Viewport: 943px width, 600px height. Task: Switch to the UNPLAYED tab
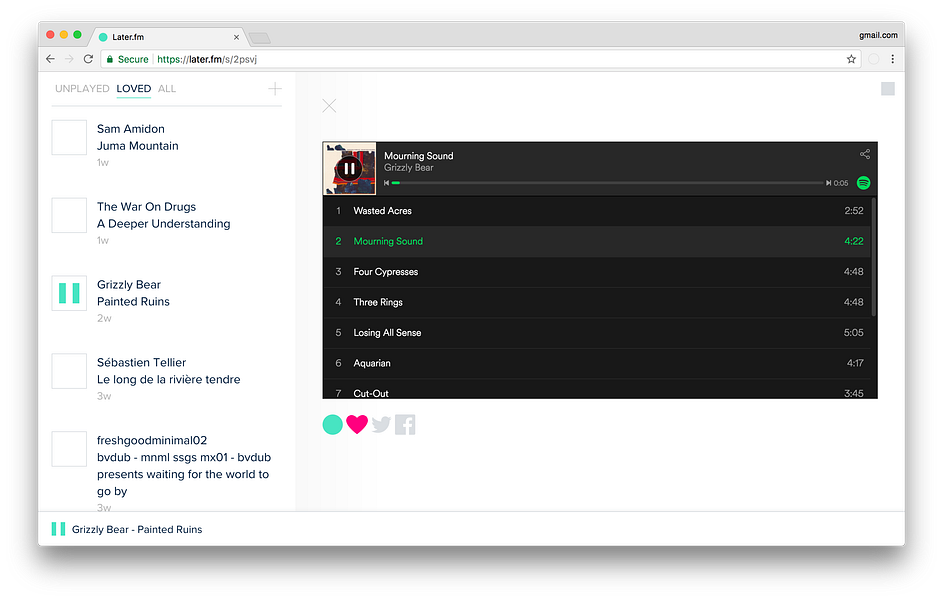82,89
